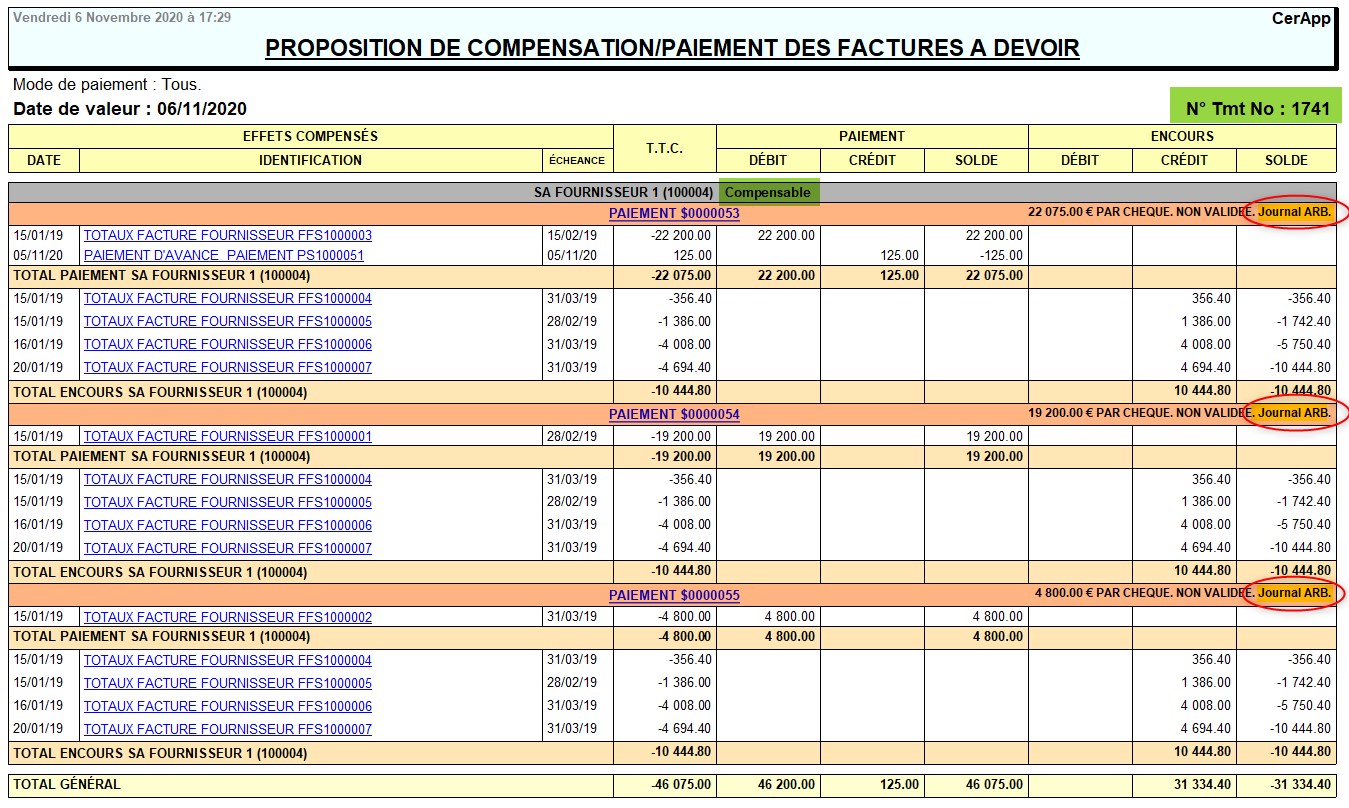Click Journal ARB. on the PAIEMENT $0000055 row
The height and width of the screenshot is (808, 1349).
pyautogui.click(x=1294, y=593)
